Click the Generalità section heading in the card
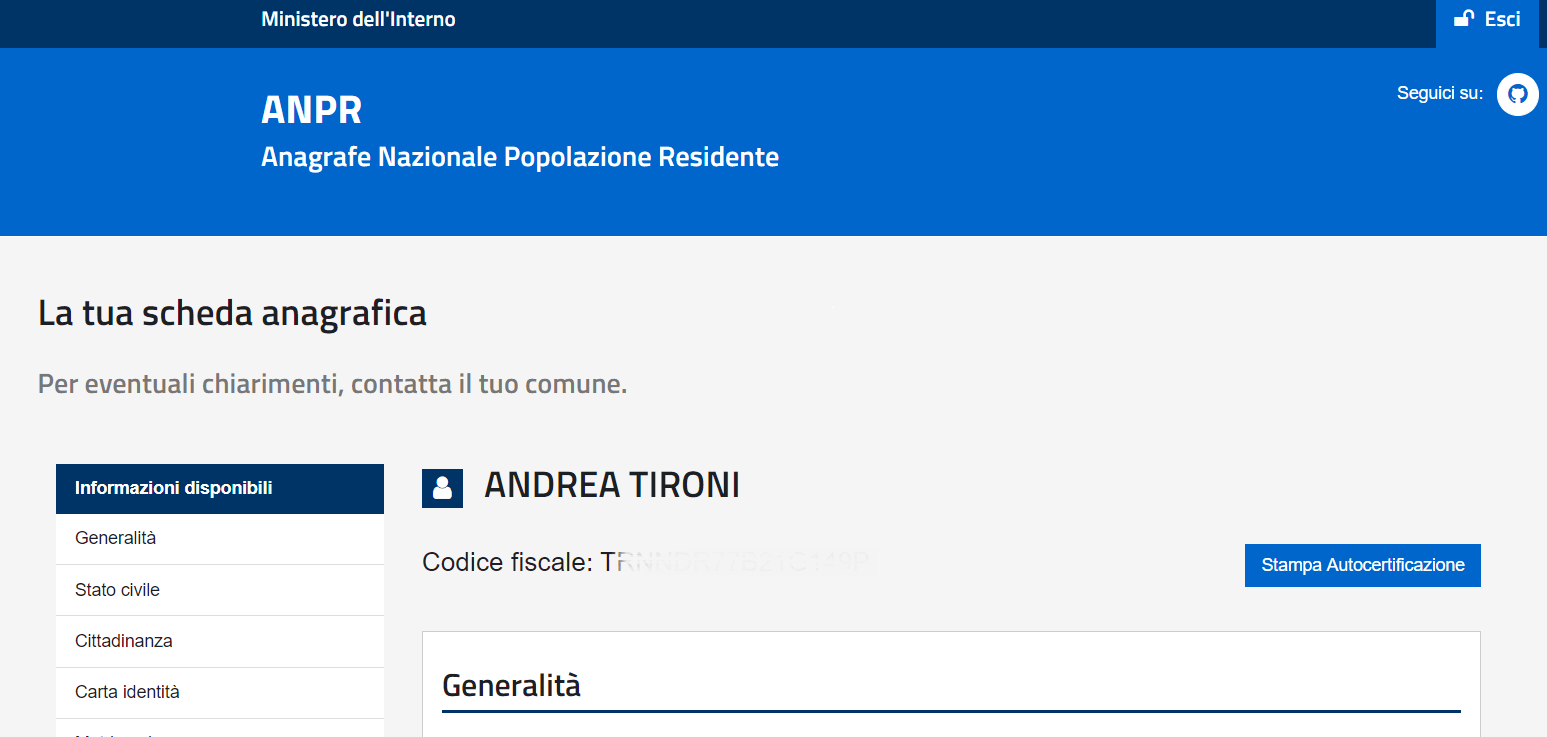 coord(511,686)
